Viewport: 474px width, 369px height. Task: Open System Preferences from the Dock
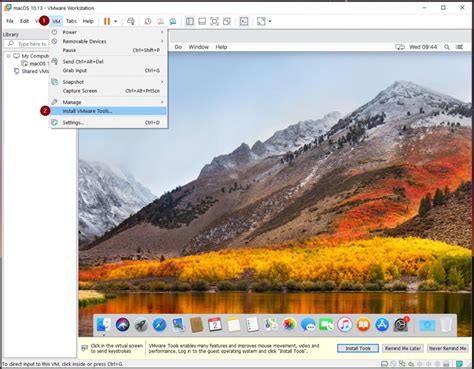coord(401,324)
